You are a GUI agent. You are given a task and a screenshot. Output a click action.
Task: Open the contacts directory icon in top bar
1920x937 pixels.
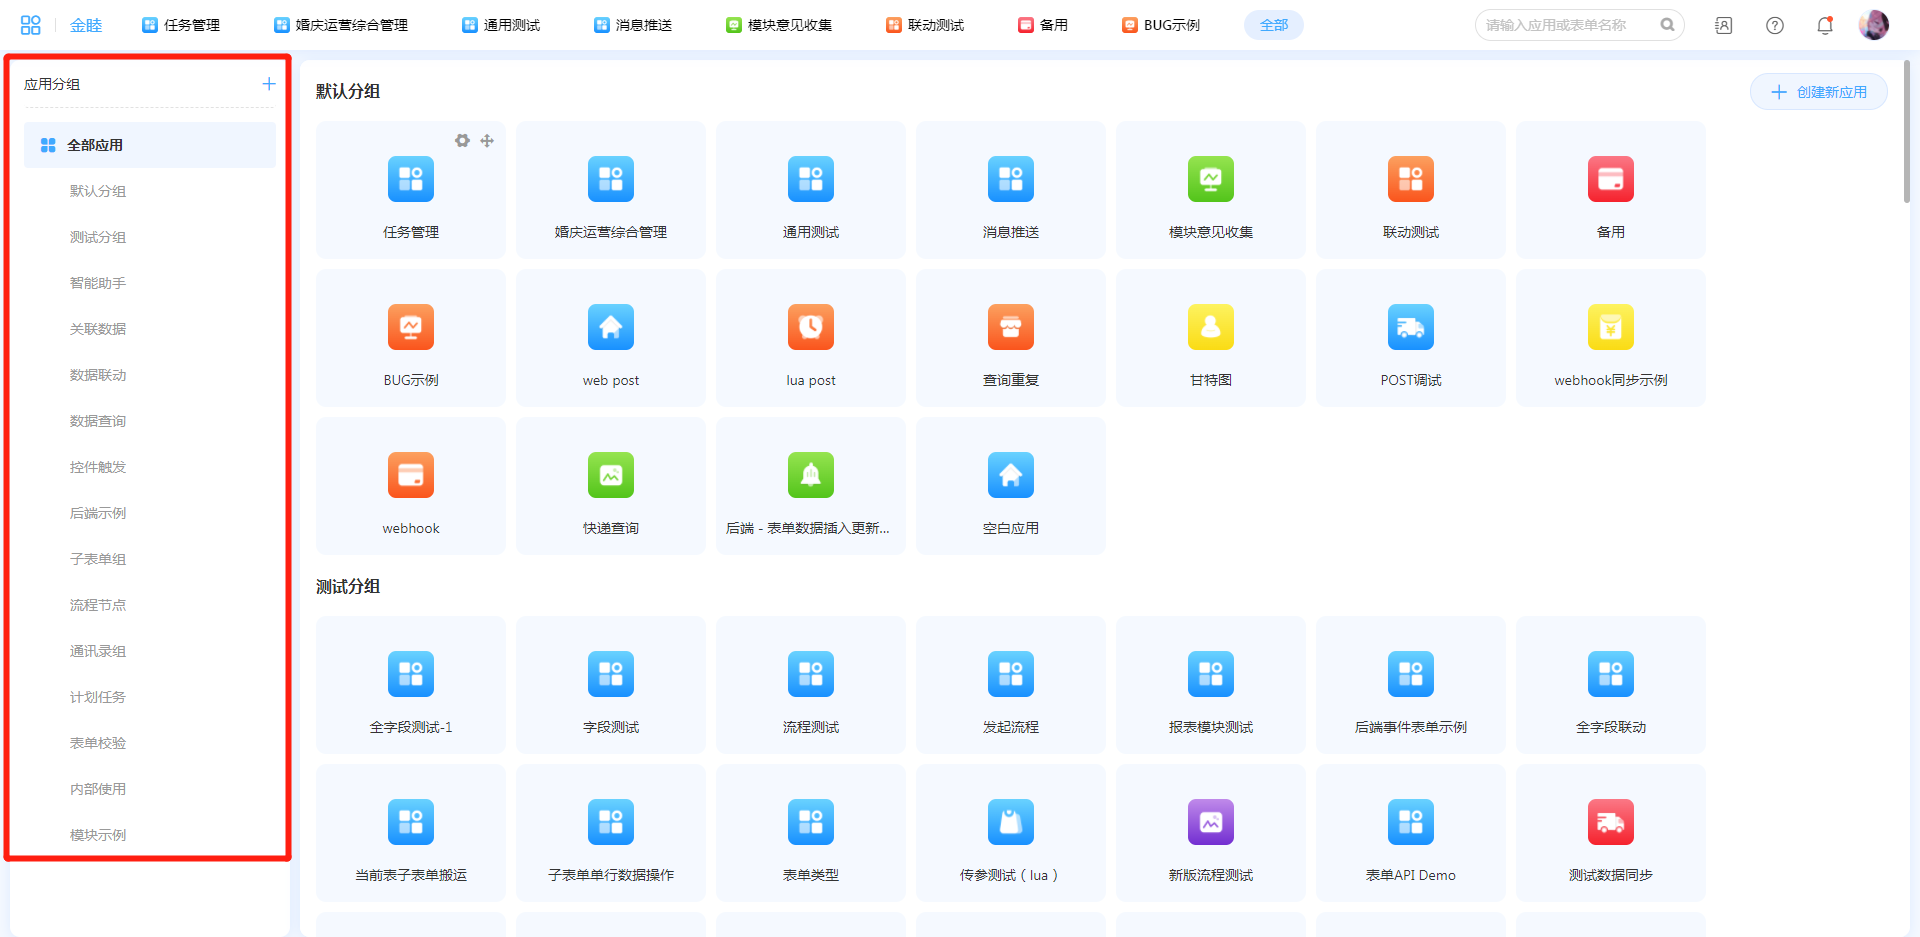[x=1723, y=25]
